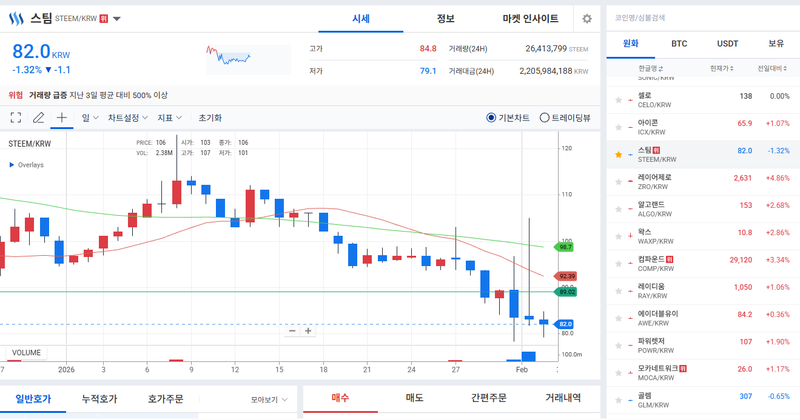This screenshot has width=800, height=420.
Task: Star the CELO/KRW coin as favorite
Action: tap(618, 100)
